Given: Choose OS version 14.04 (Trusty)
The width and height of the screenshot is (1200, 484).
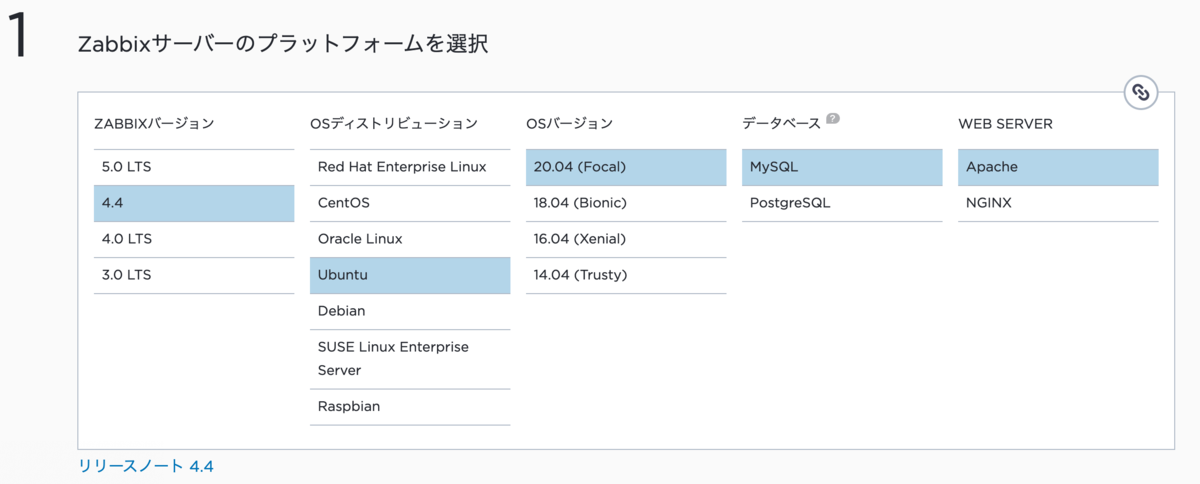Looking at the screenshot, I should pos(626,275).
